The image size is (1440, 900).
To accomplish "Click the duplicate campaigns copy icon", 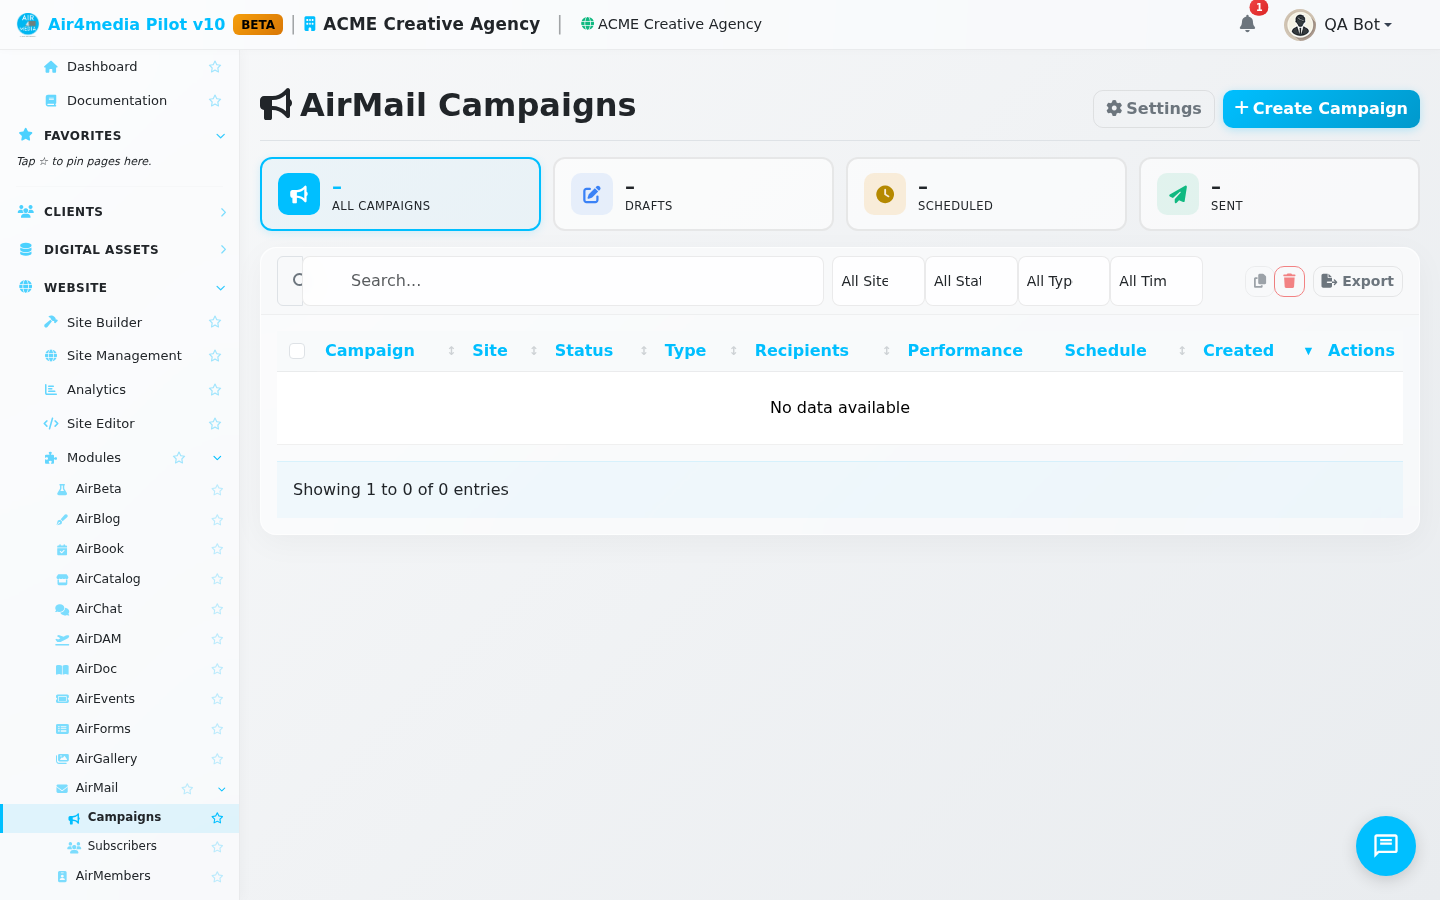I will point(1260,281).
